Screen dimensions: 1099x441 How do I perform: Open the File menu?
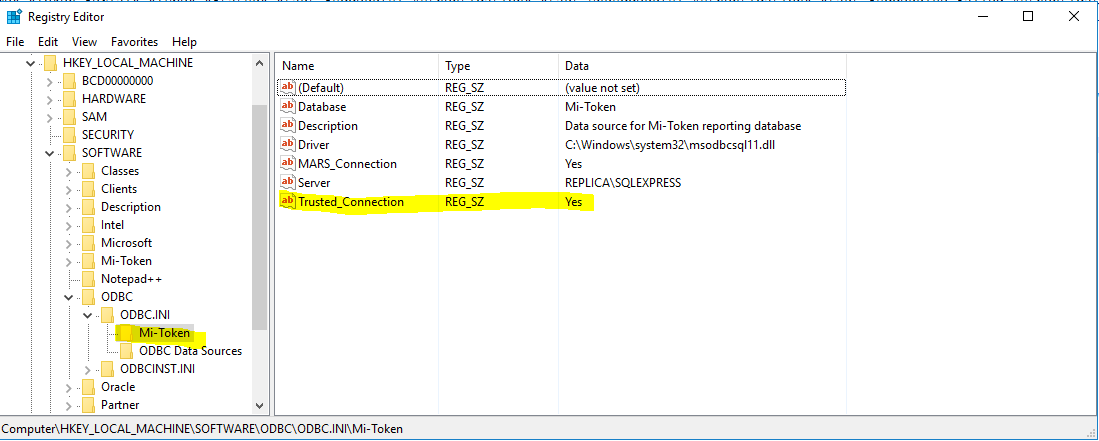15,42
